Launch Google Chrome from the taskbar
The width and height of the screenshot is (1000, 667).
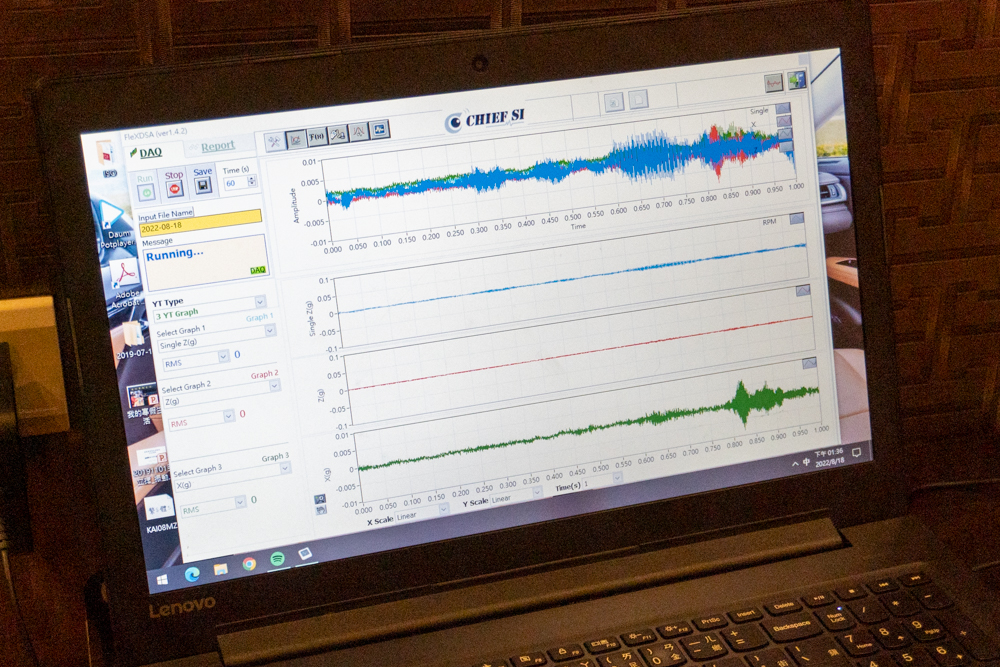(x=249, y=564)
